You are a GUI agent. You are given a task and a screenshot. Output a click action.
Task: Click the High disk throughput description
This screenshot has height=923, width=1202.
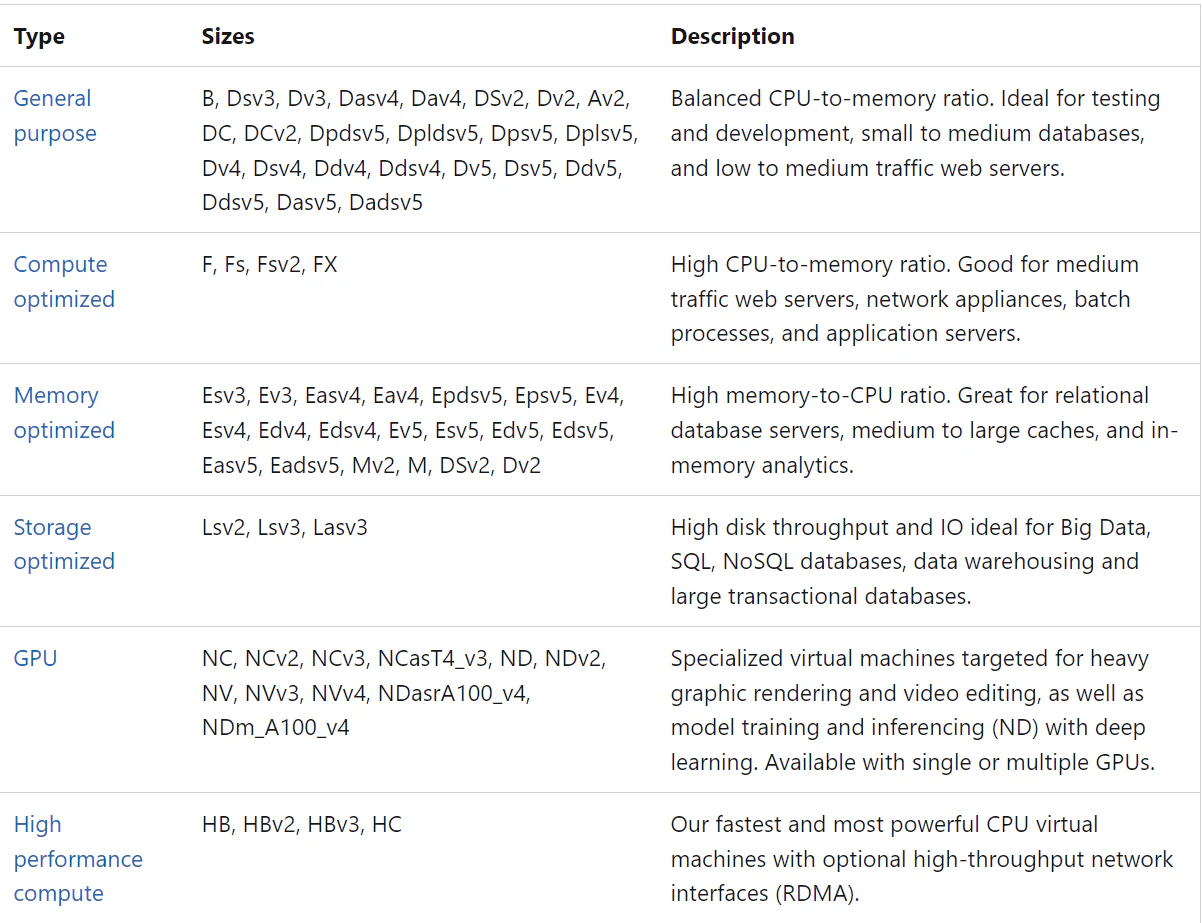click(x=911, y=562)
